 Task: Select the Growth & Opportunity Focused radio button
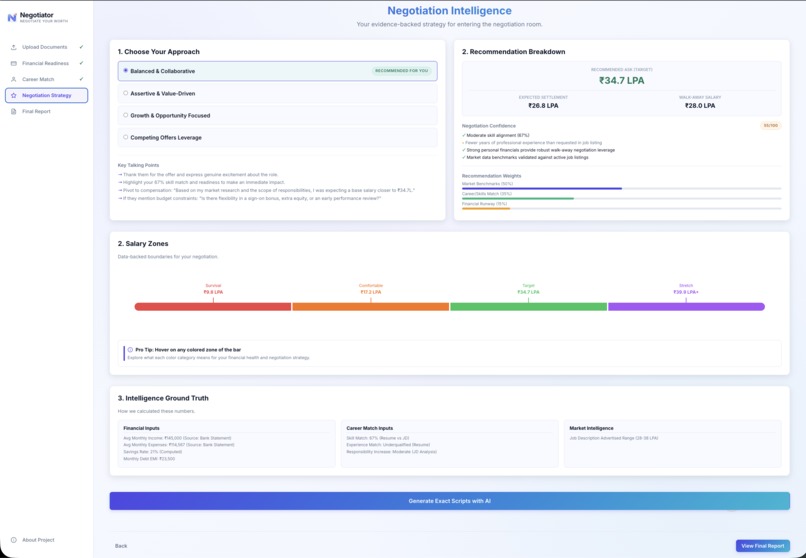tap(125, 115)
